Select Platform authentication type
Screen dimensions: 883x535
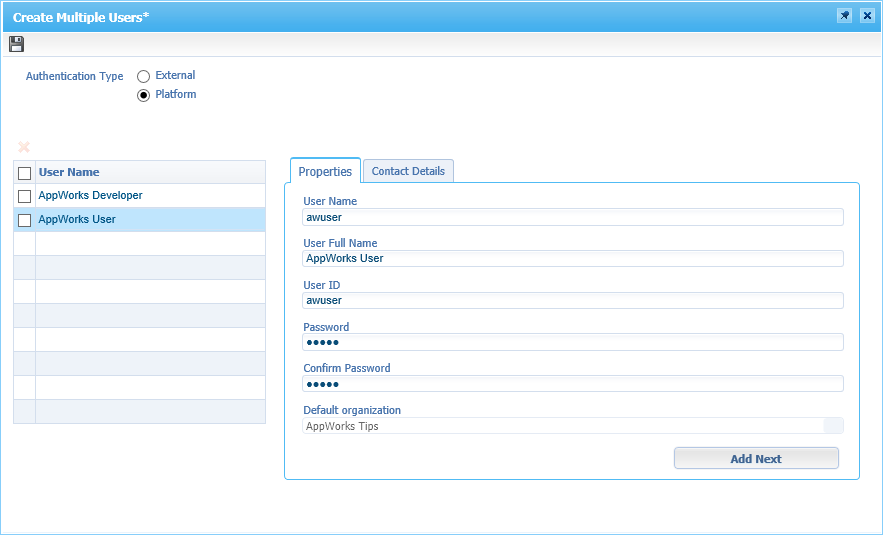click(144, 95)
